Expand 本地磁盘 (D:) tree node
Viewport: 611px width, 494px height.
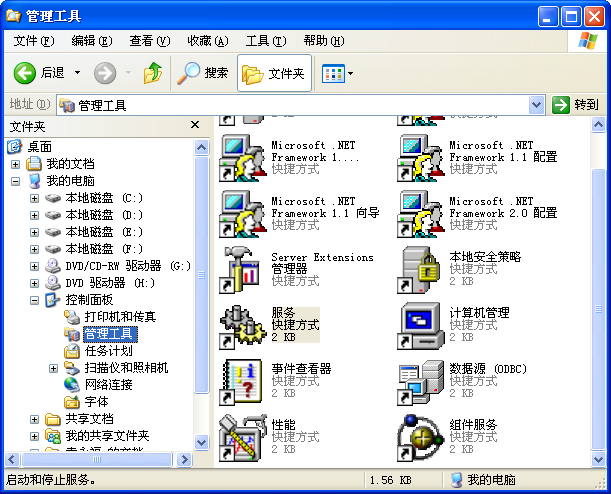point(35,215)
